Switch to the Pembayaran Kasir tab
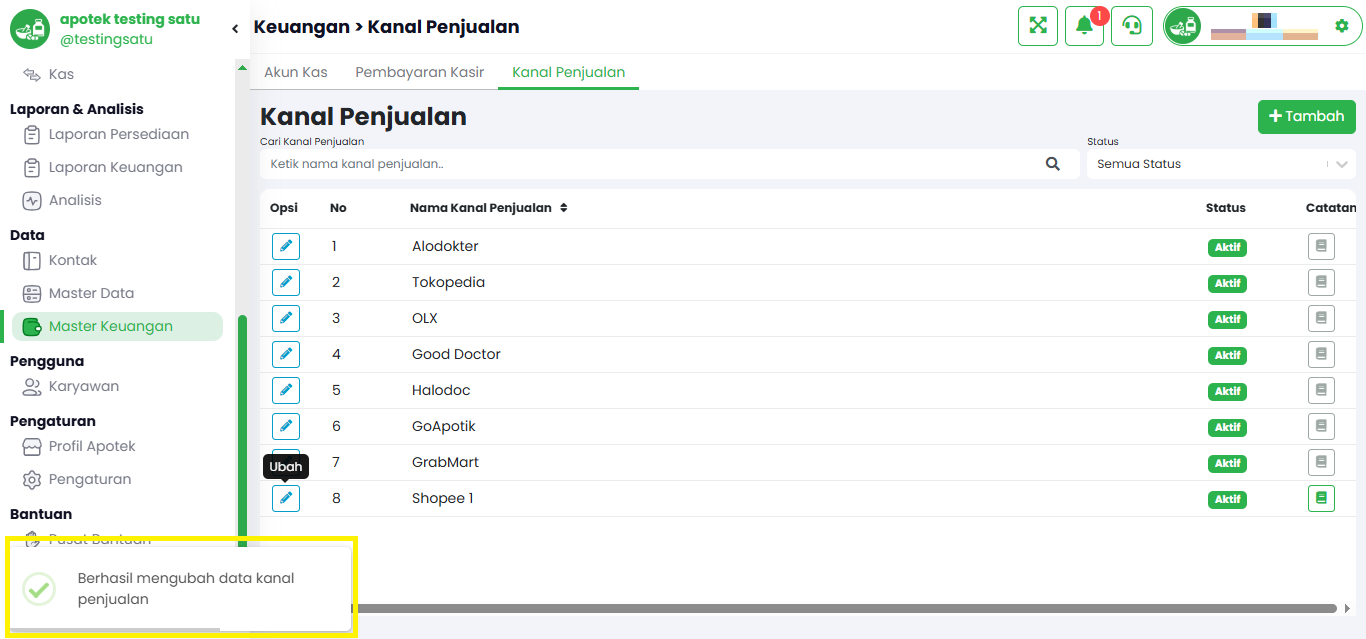The image size is (1366, 639). pos(419,72)
